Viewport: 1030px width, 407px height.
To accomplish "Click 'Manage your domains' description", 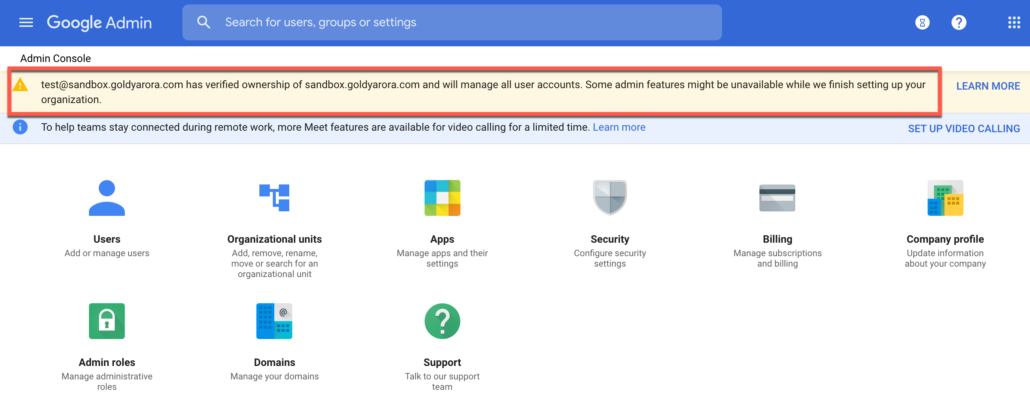I will tap(275, 377).
